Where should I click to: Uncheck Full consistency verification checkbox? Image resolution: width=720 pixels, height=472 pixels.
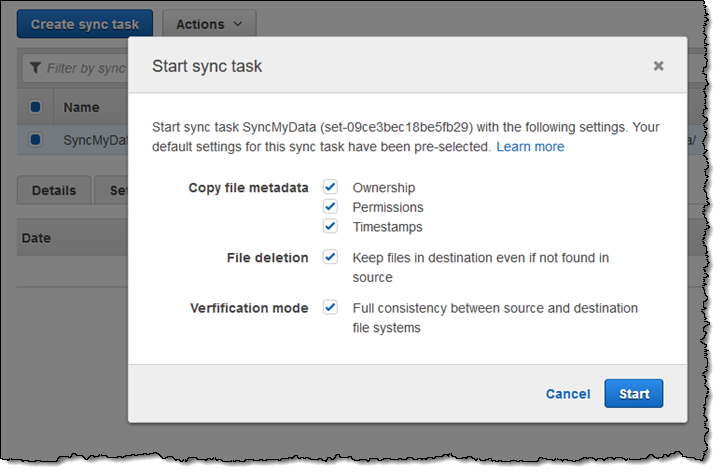tap(330, 308)
